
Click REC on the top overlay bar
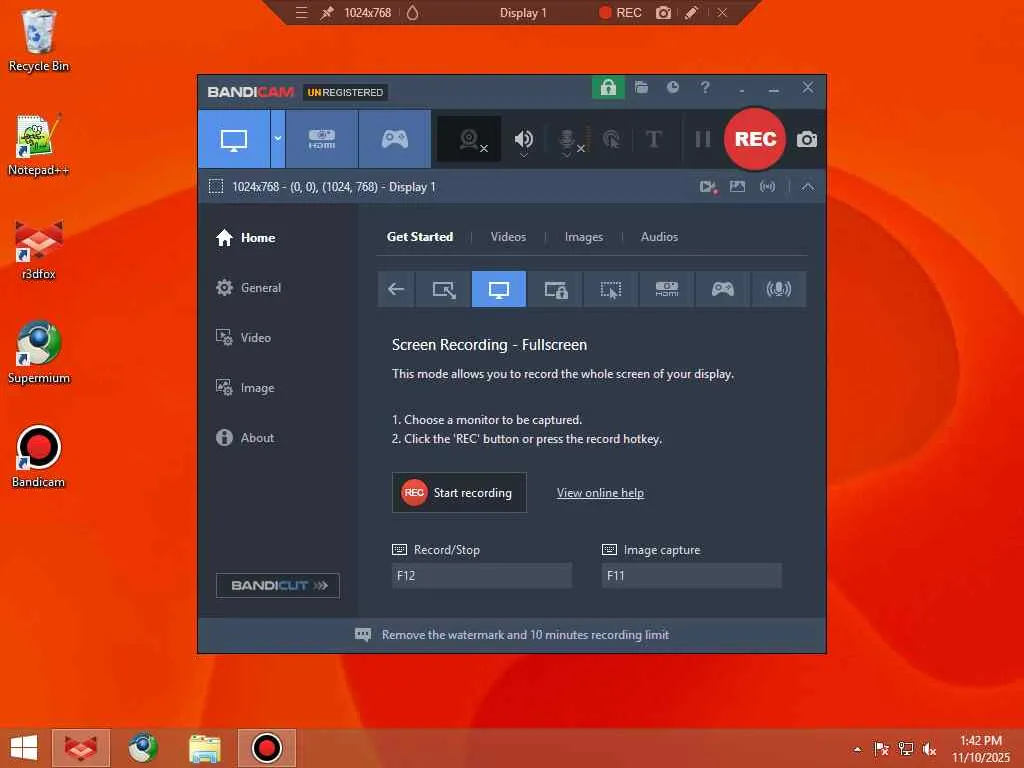click(x=620, y=12)
